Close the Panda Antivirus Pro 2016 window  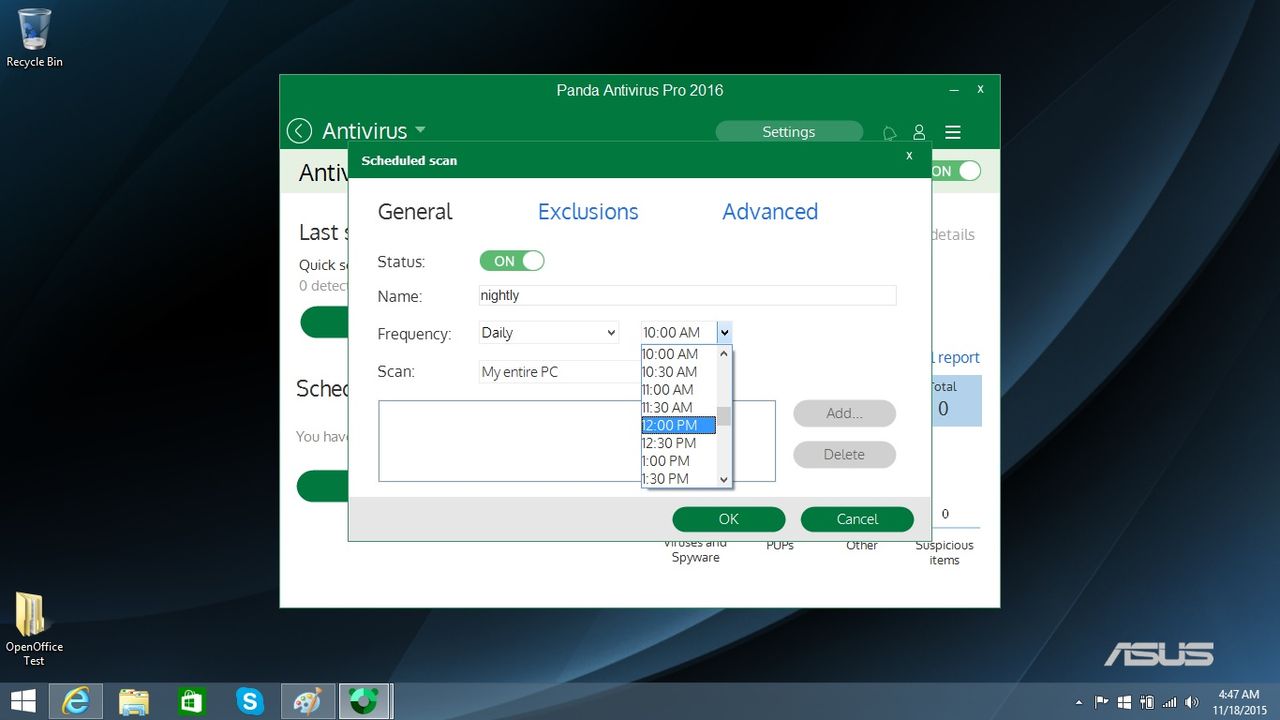(981, 89)
